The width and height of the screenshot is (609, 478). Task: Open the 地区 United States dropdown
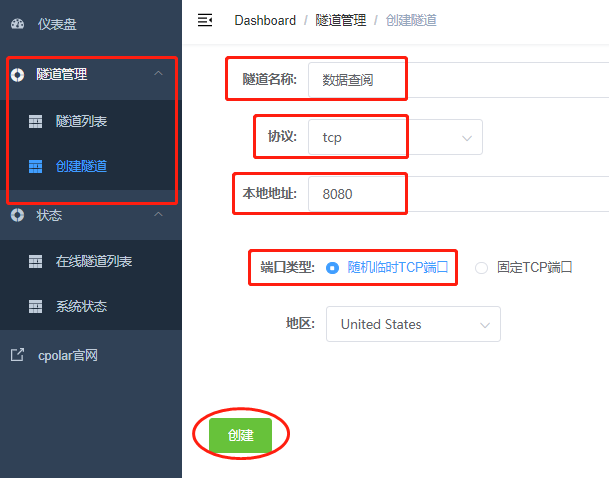click(413, 324)
